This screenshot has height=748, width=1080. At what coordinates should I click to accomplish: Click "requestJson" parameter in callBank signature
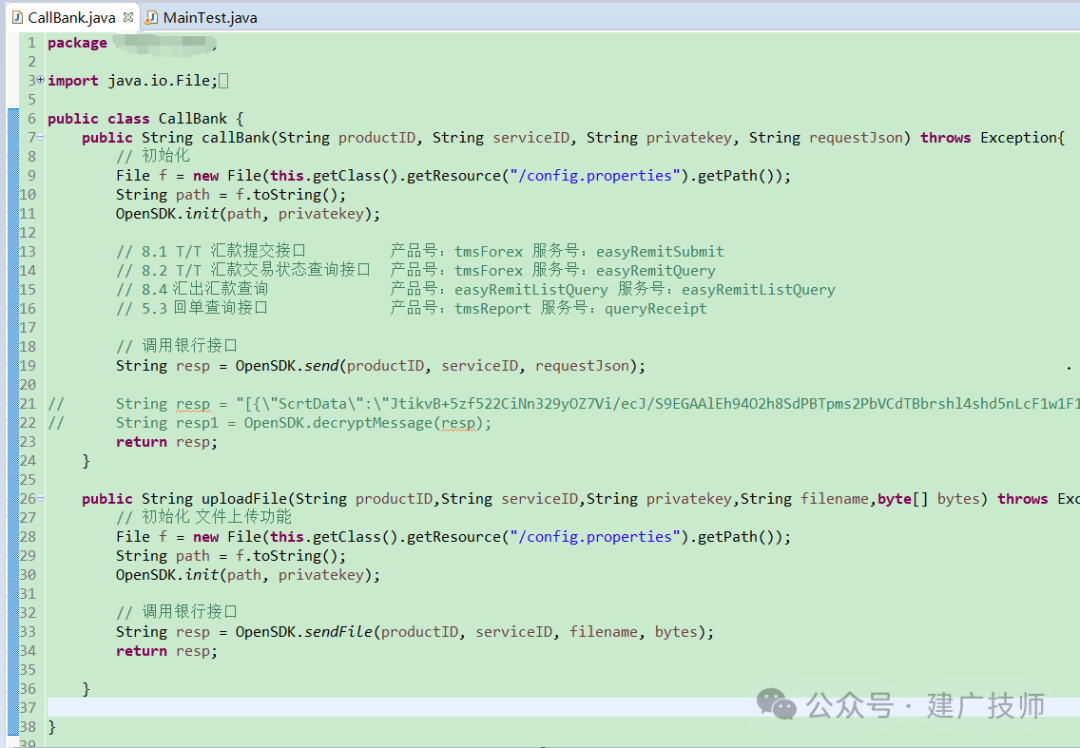[855, 138]
